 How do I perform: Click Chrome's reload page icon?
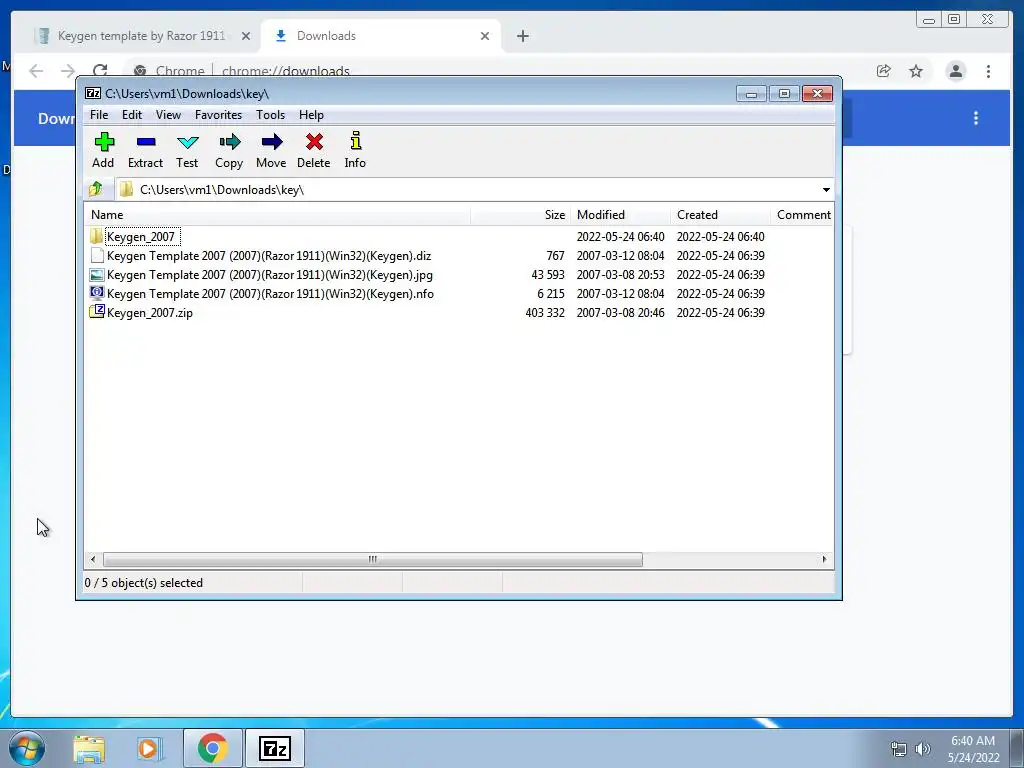coord(100,71)
